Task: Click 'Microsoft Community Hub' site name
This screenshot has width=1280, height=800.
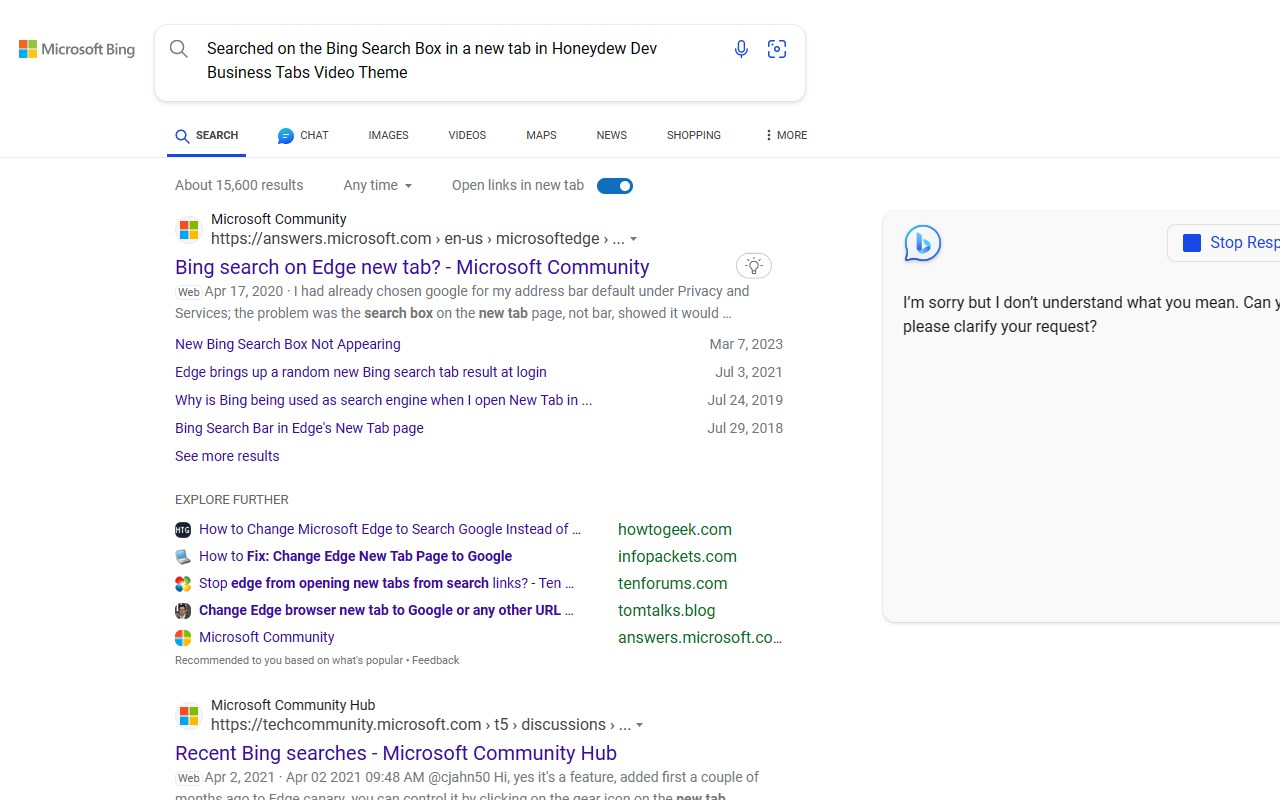Action: [293, 705]
